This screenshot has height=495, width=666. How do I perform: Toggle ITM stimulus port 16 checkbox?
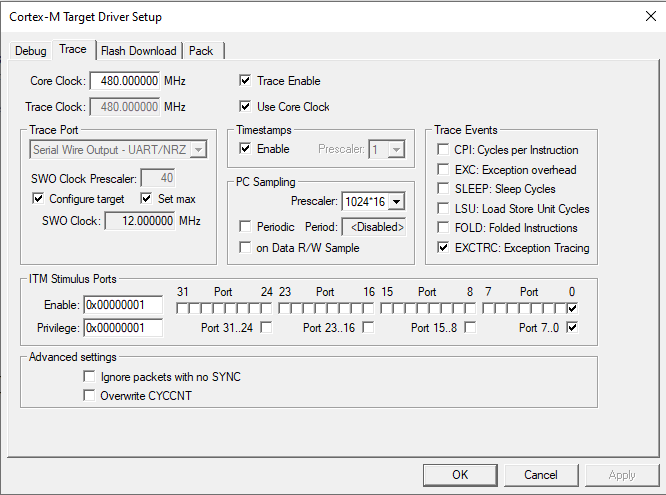[x=368, y=308]
